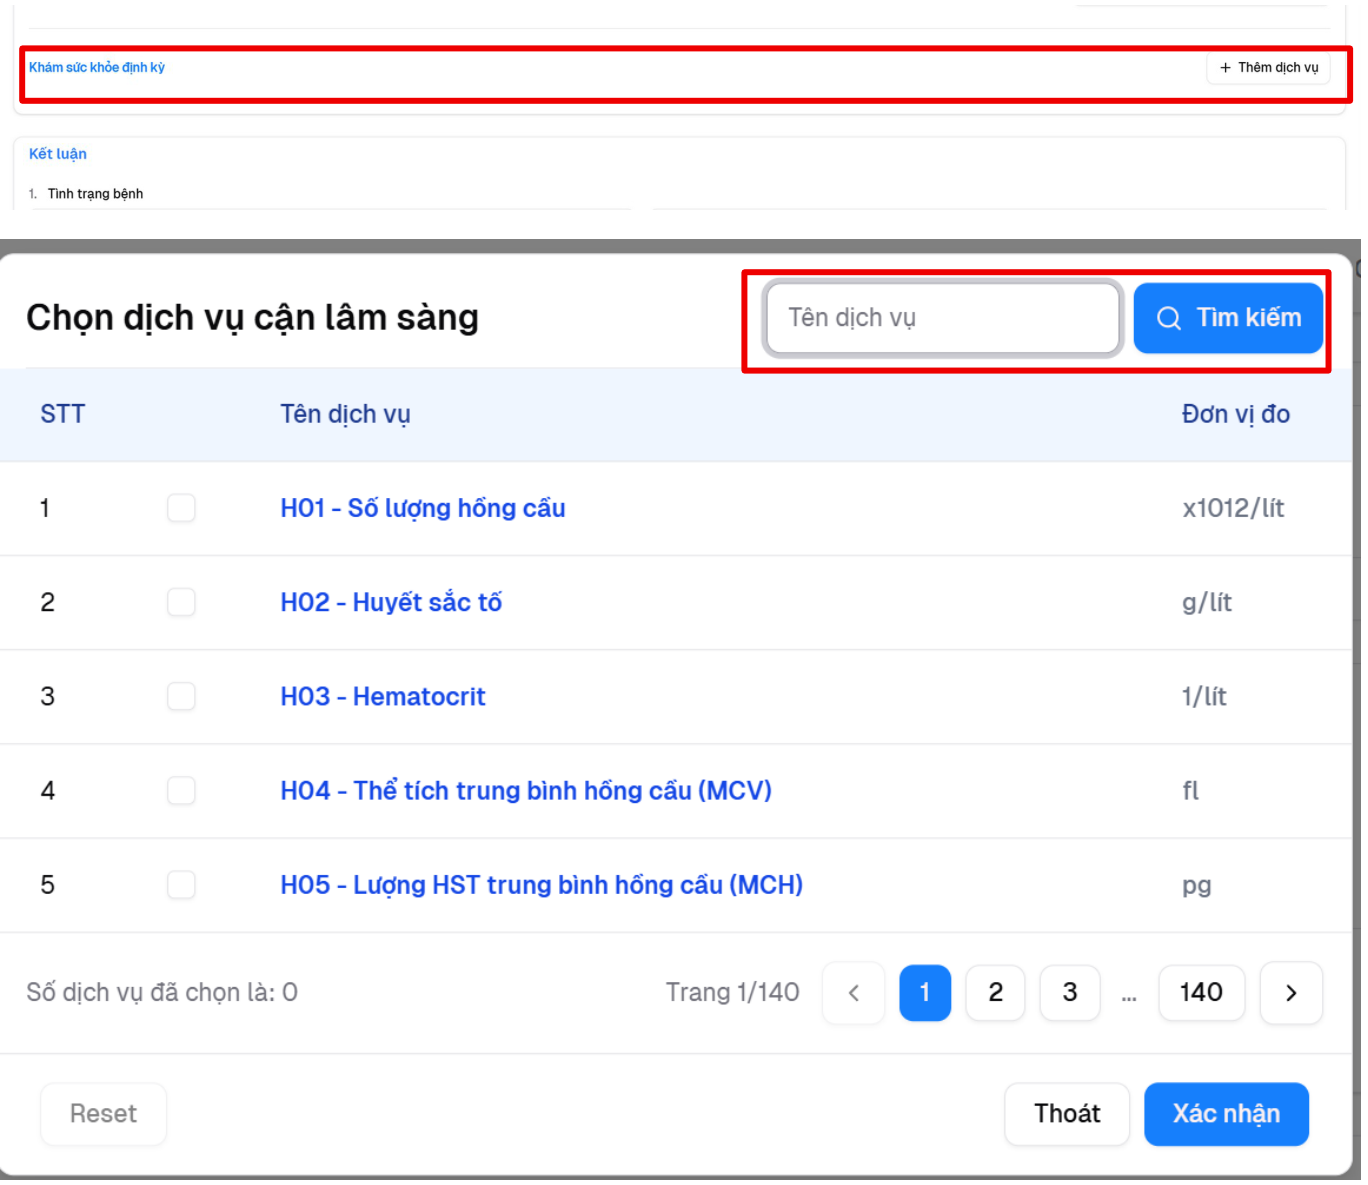1368x1185 pixels.
Task: Select page 3 in pagination
Action: pos(1070,993)
